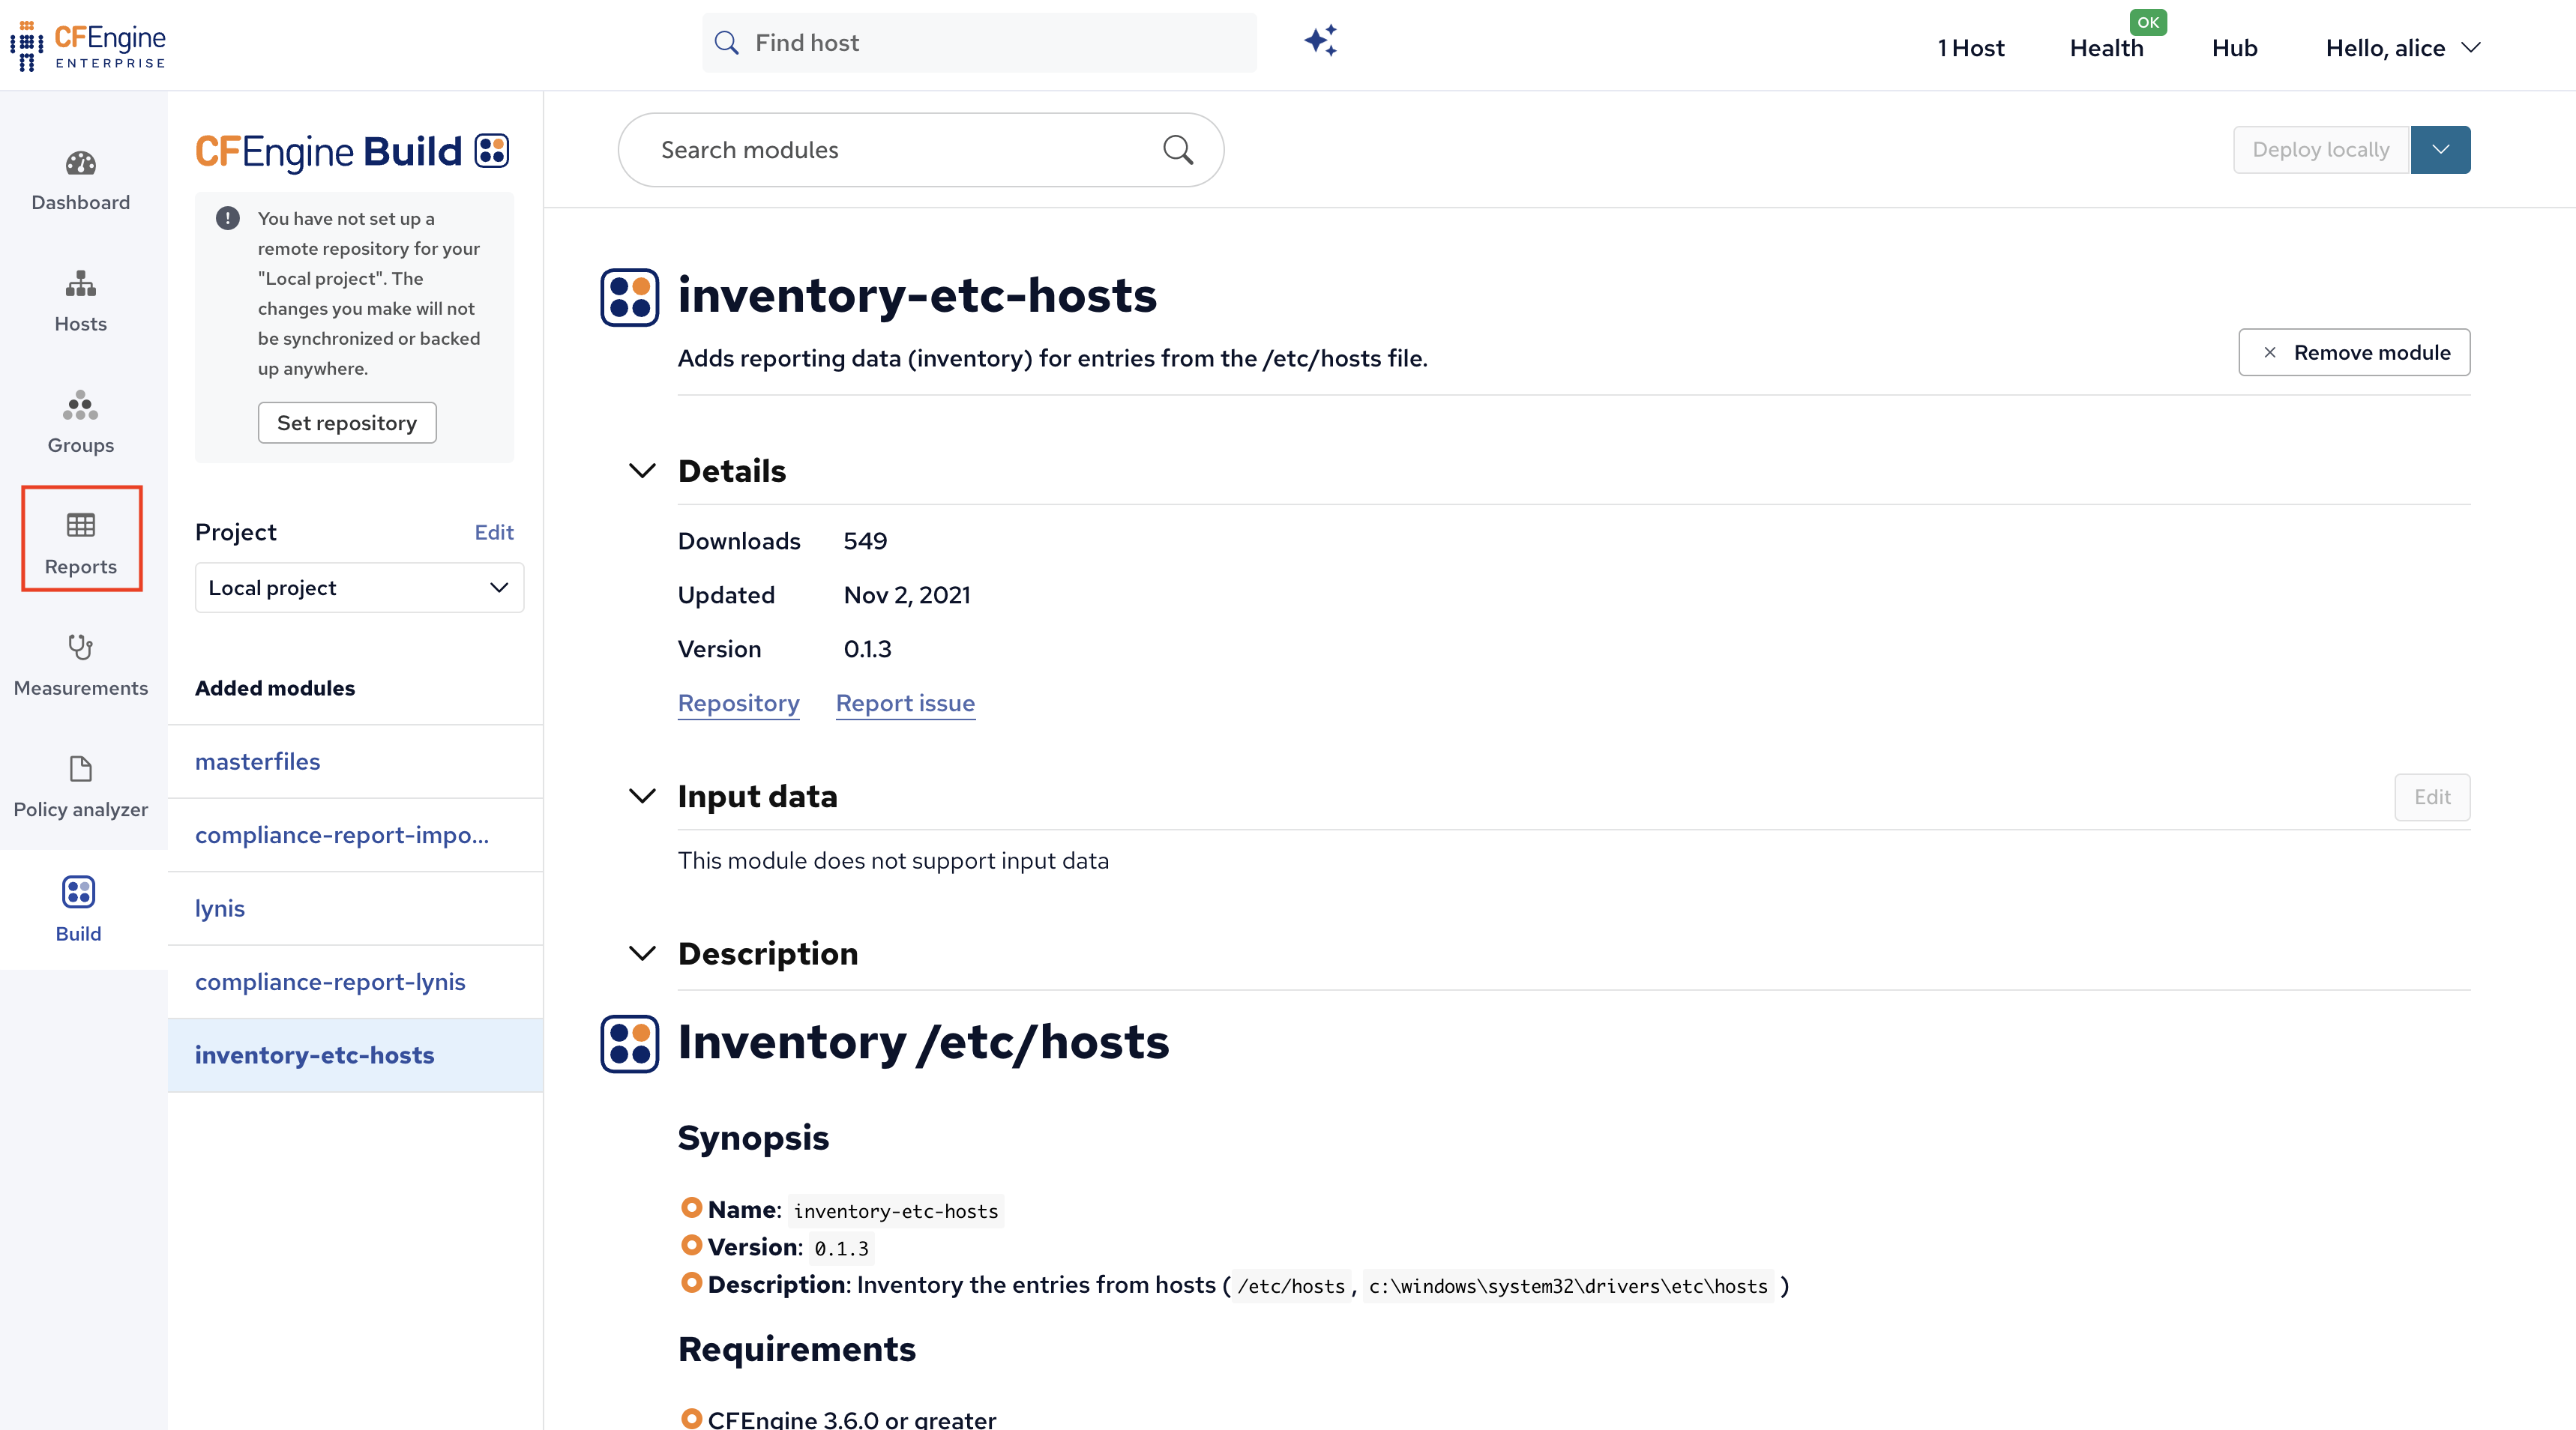Open the Report issue link
The width and height of the screenshot is (2576, 1430).
tap(905, 703)
